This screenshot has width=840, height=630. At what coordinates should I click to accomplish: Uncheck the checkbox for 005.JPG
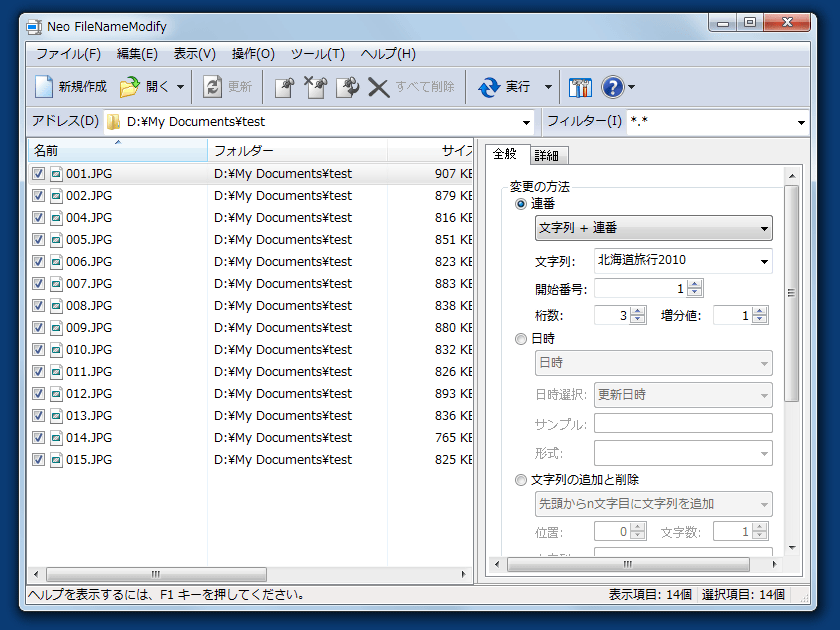tap(38, 239)
